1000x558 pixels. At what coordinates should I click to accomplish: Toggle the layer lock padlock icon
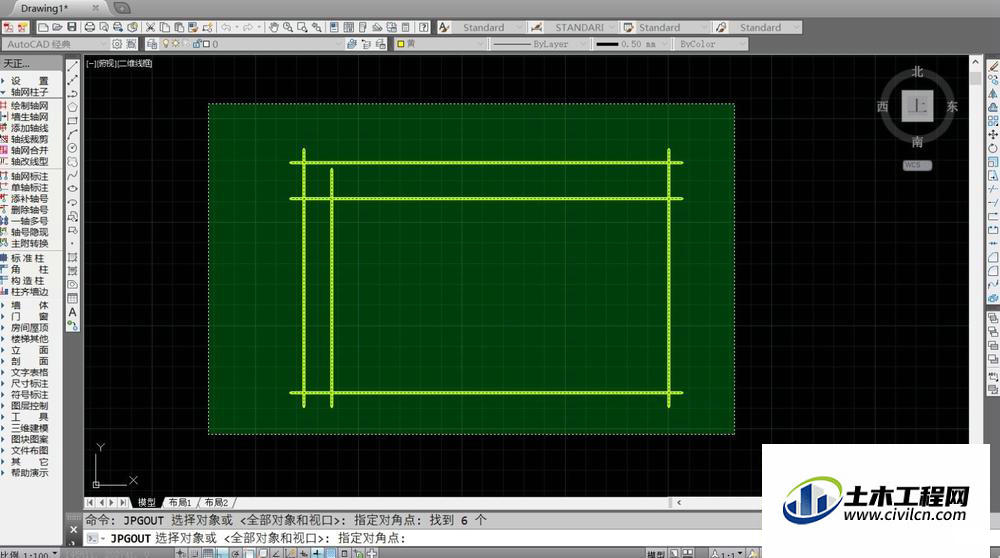tap(196, 44)
